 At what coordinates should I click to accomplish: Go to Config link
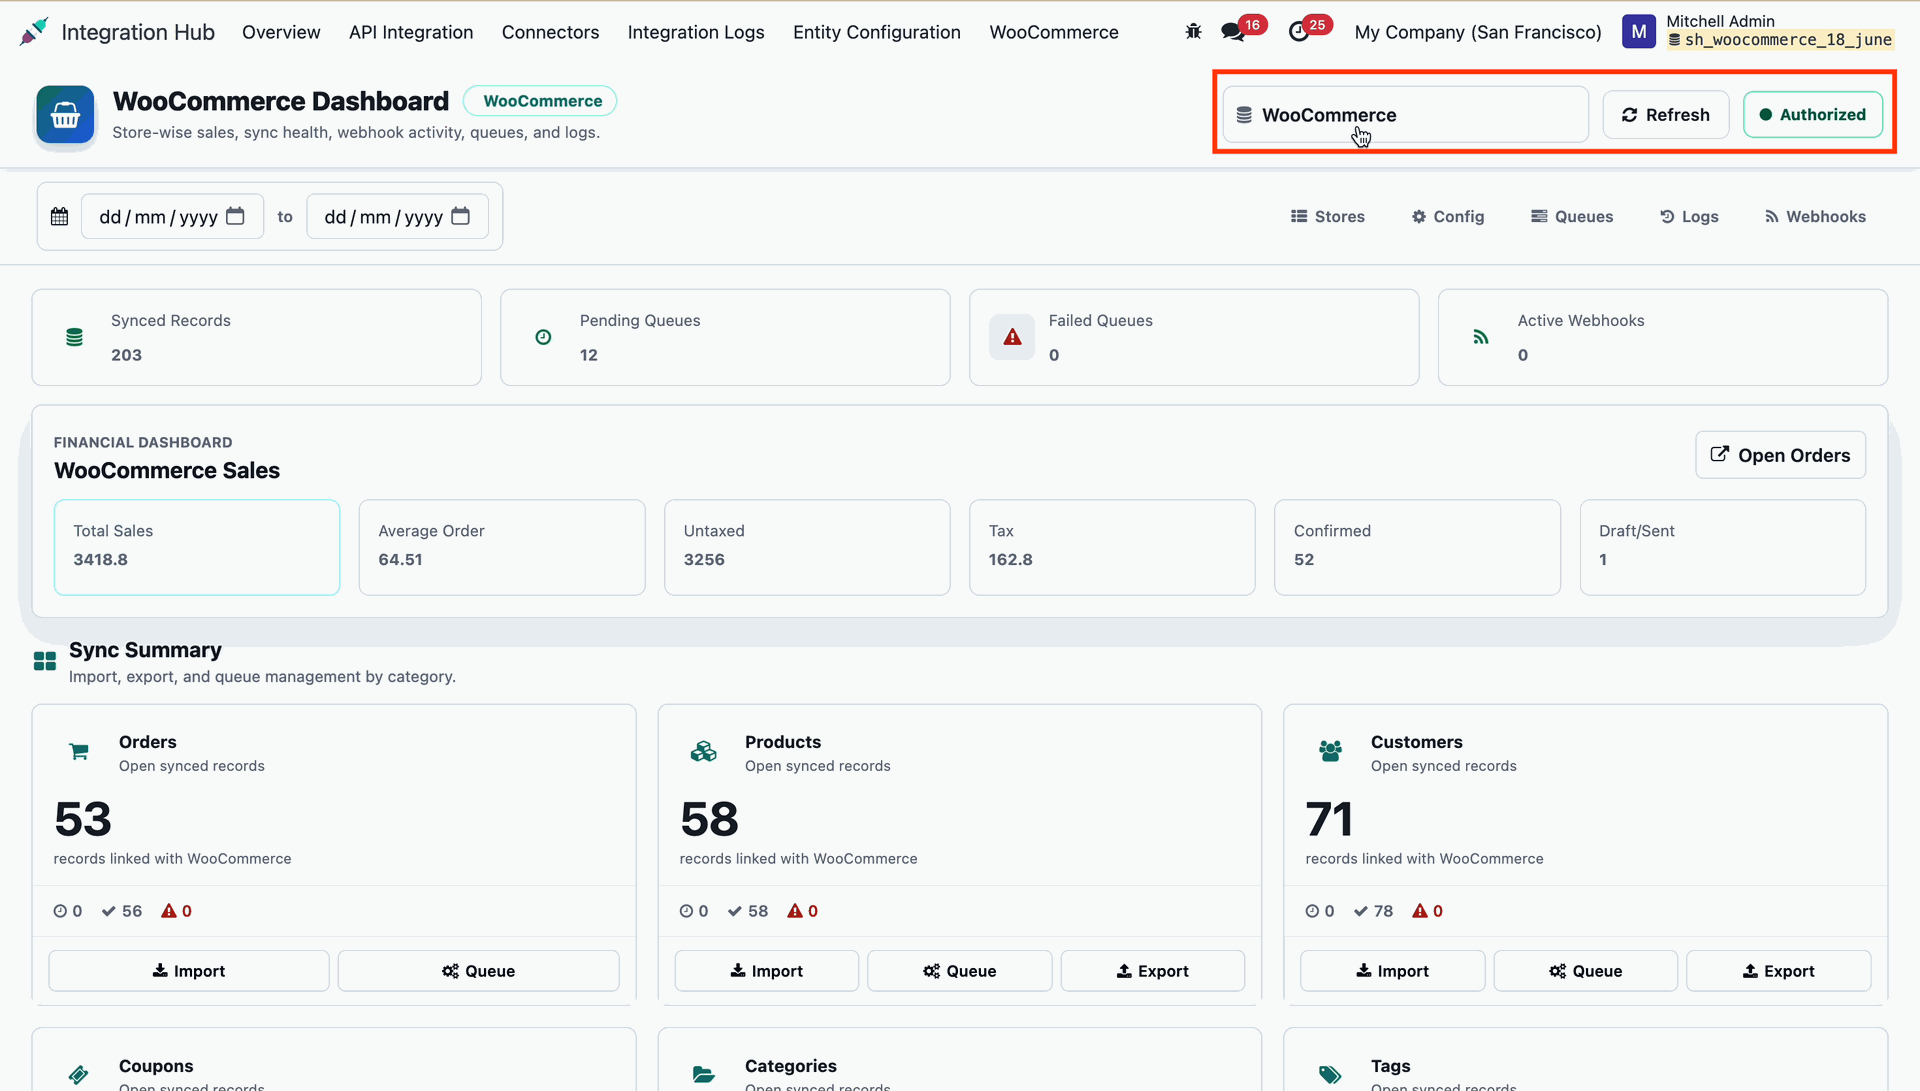(x=1448, y=216)
